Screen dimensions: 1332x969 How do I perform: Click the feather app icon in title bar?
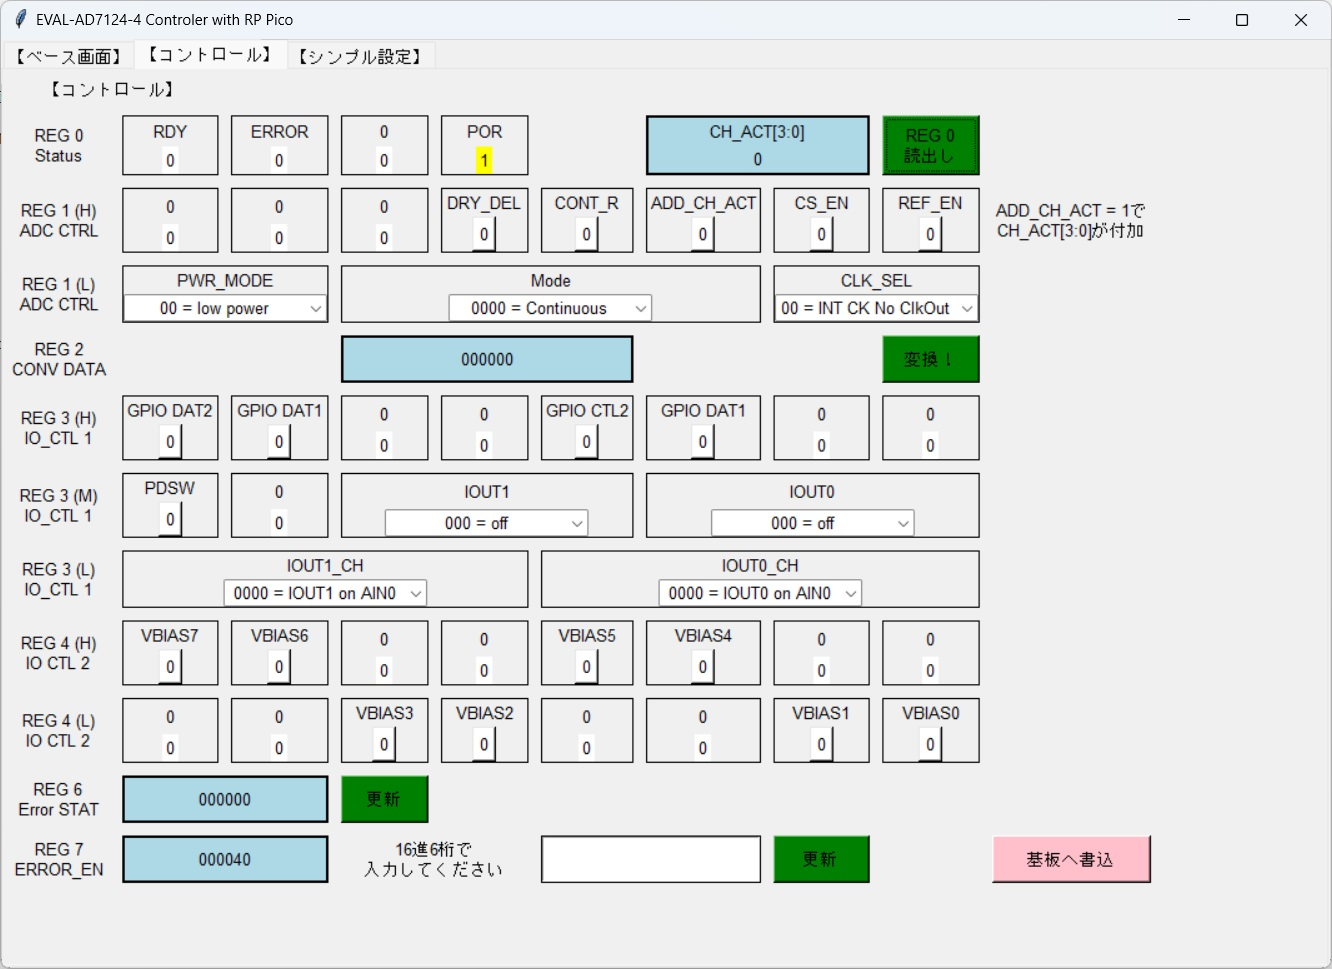(20, 19)
